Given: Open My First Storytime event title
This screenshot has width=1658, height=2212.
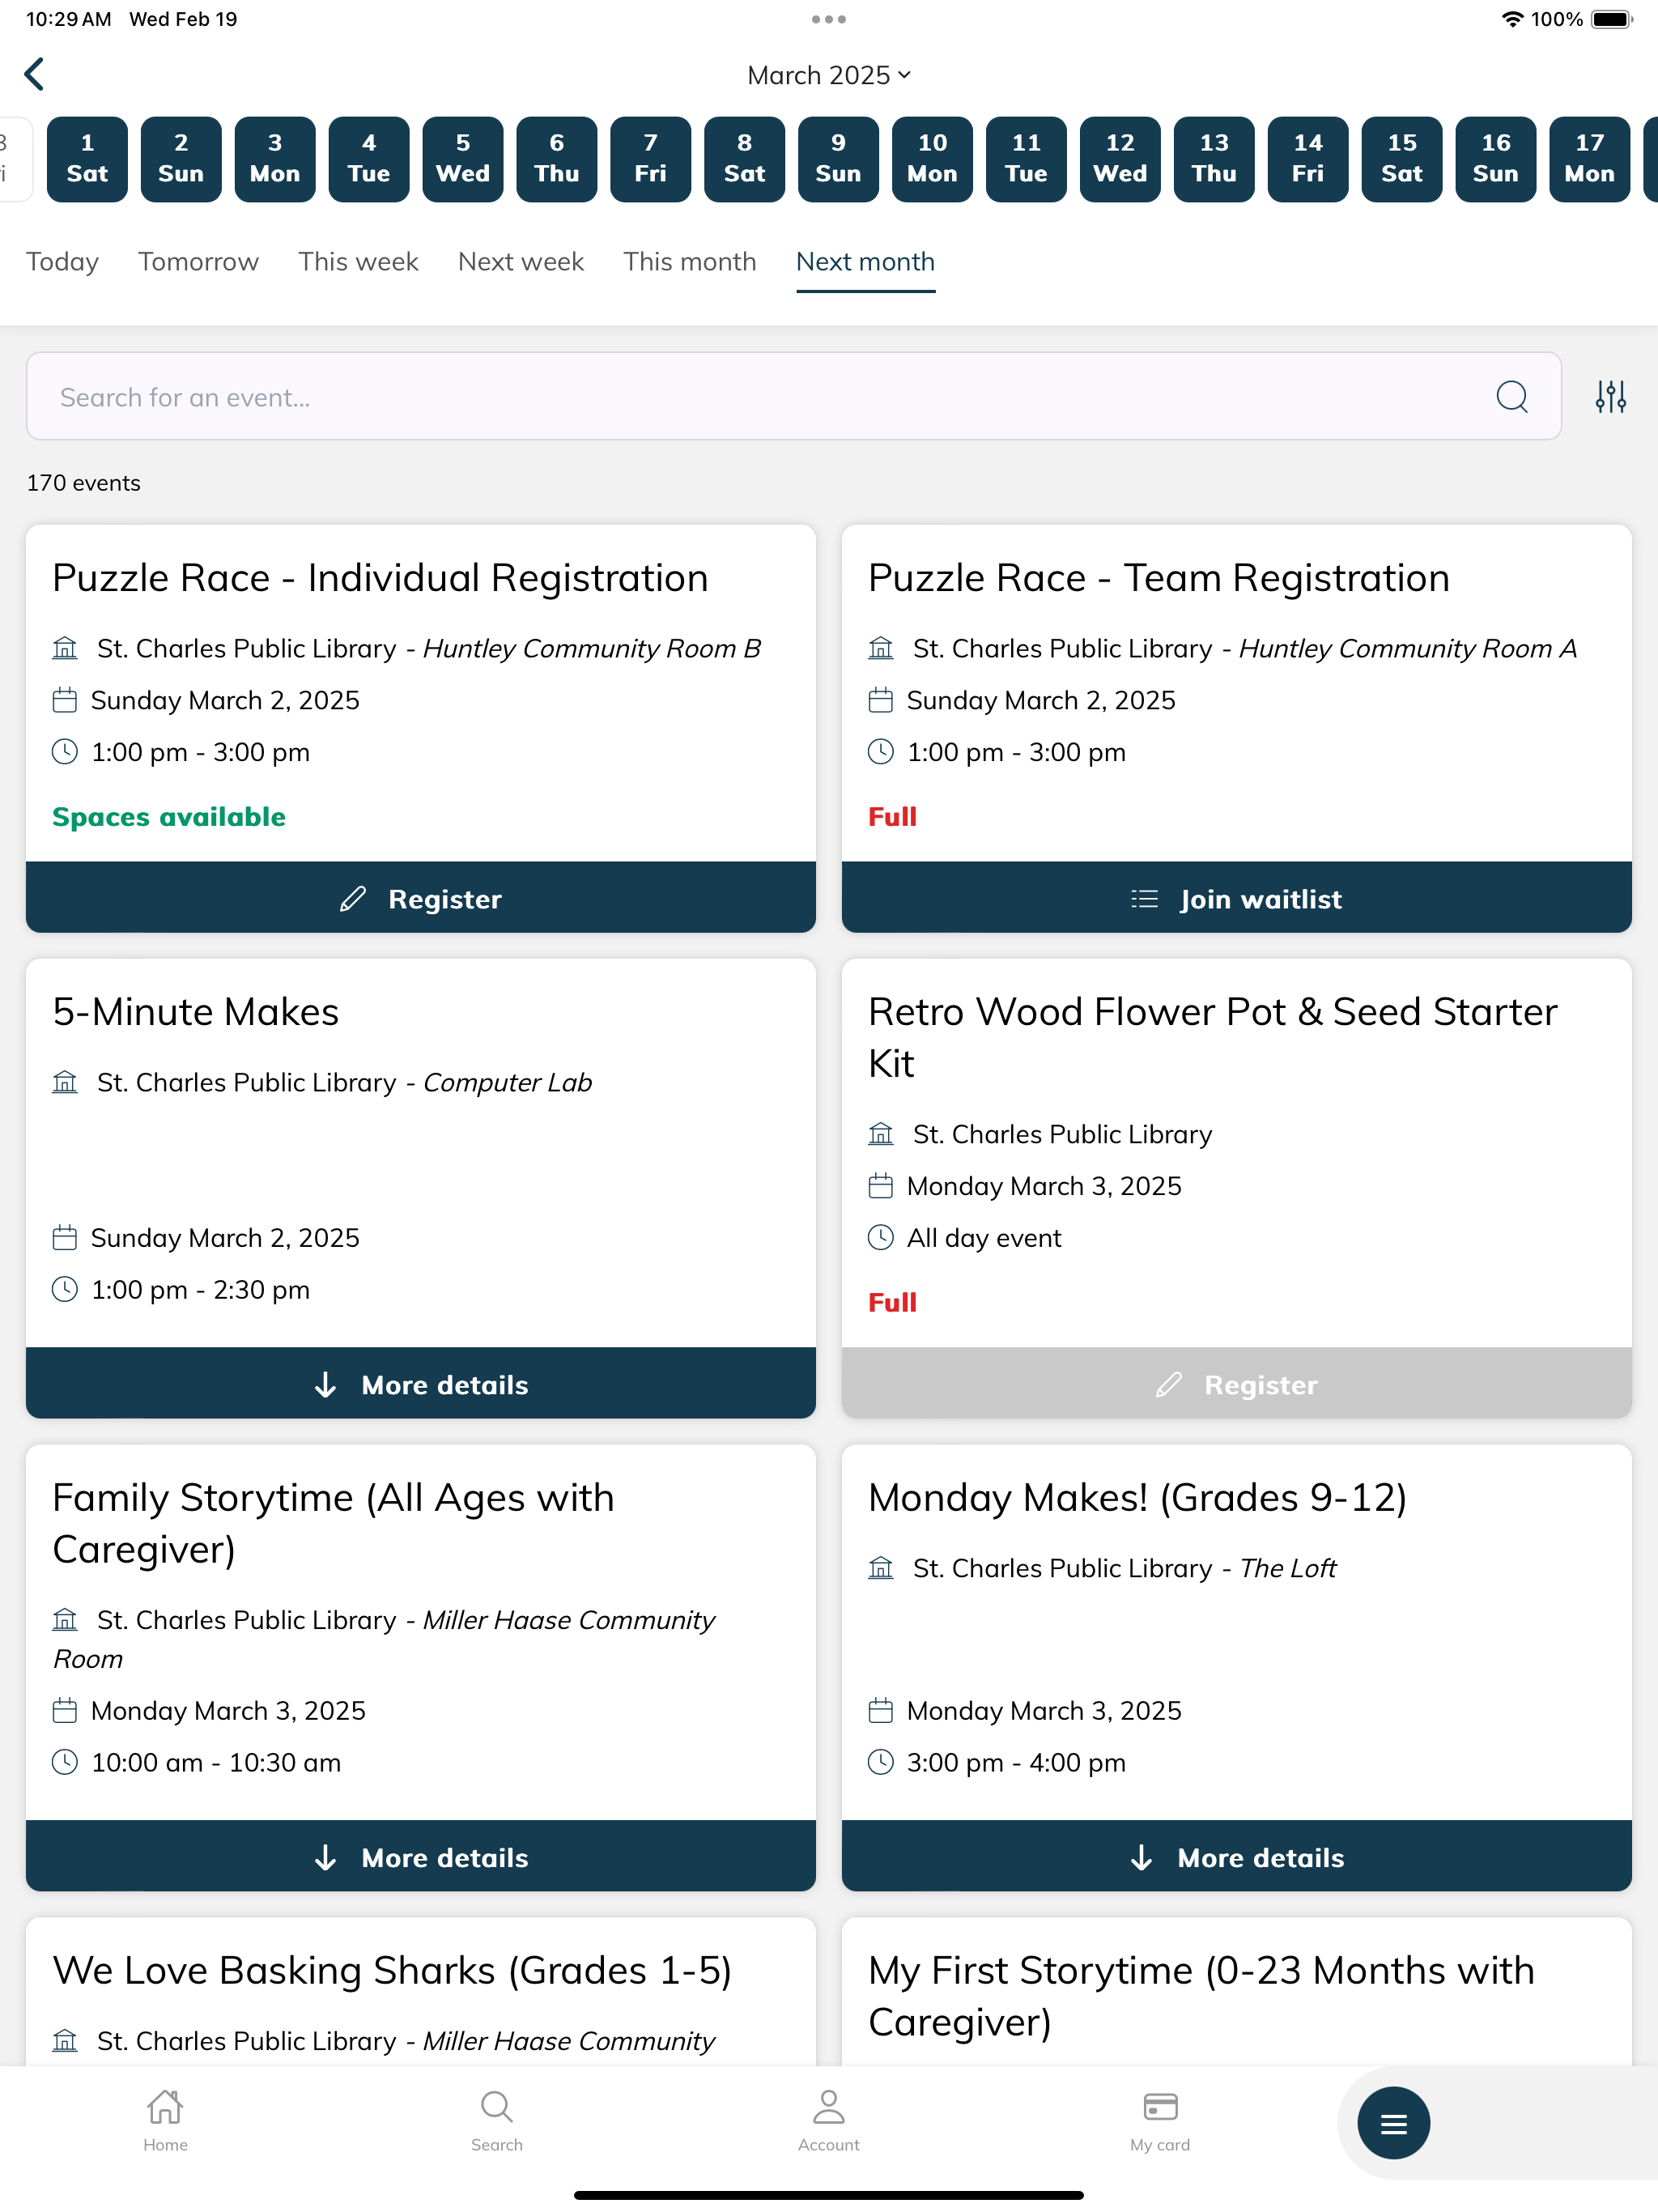Looking at the screenshot, I should [x=1201, y=1996].
